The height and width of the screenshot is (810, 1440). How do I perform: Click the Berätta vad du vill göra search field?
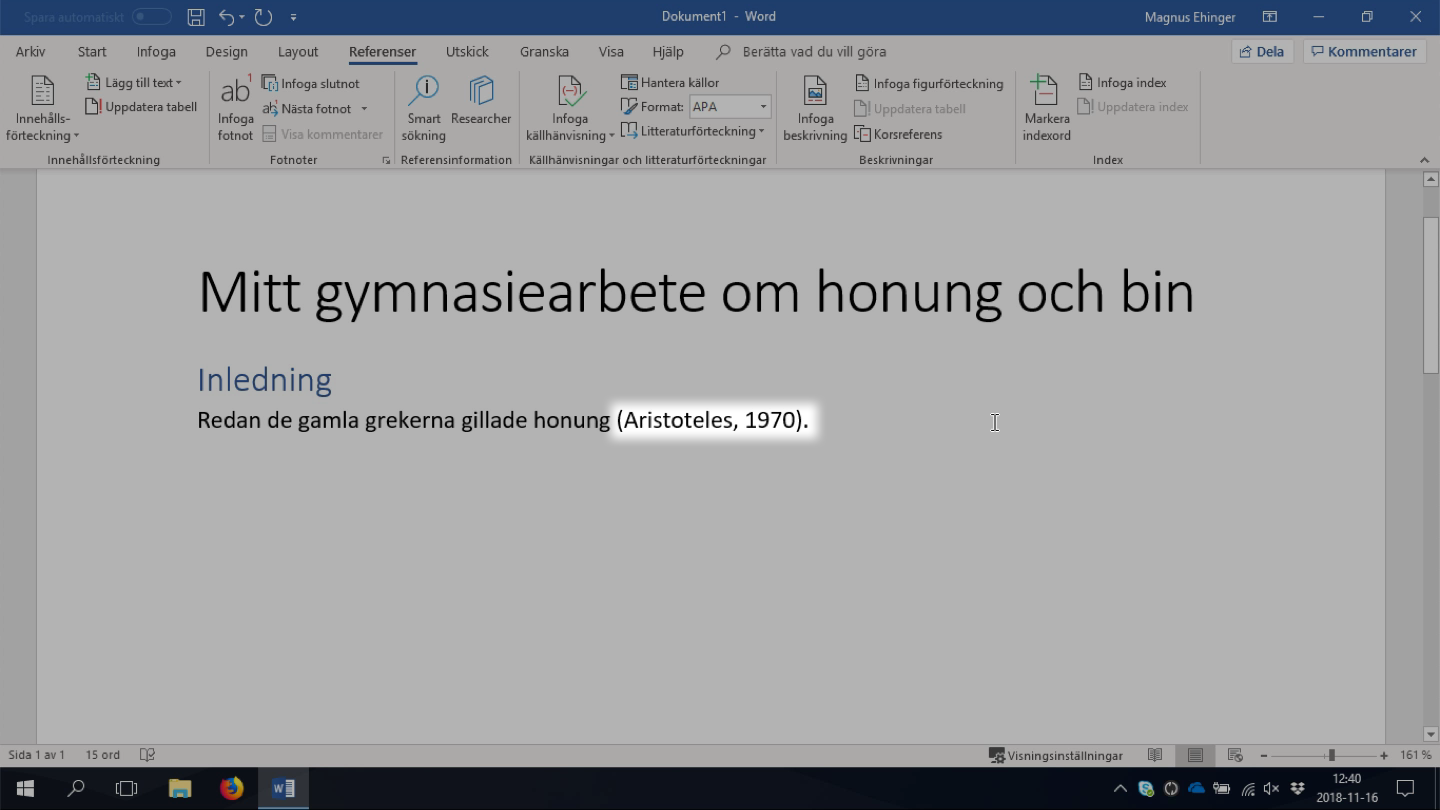coord(814,52)
